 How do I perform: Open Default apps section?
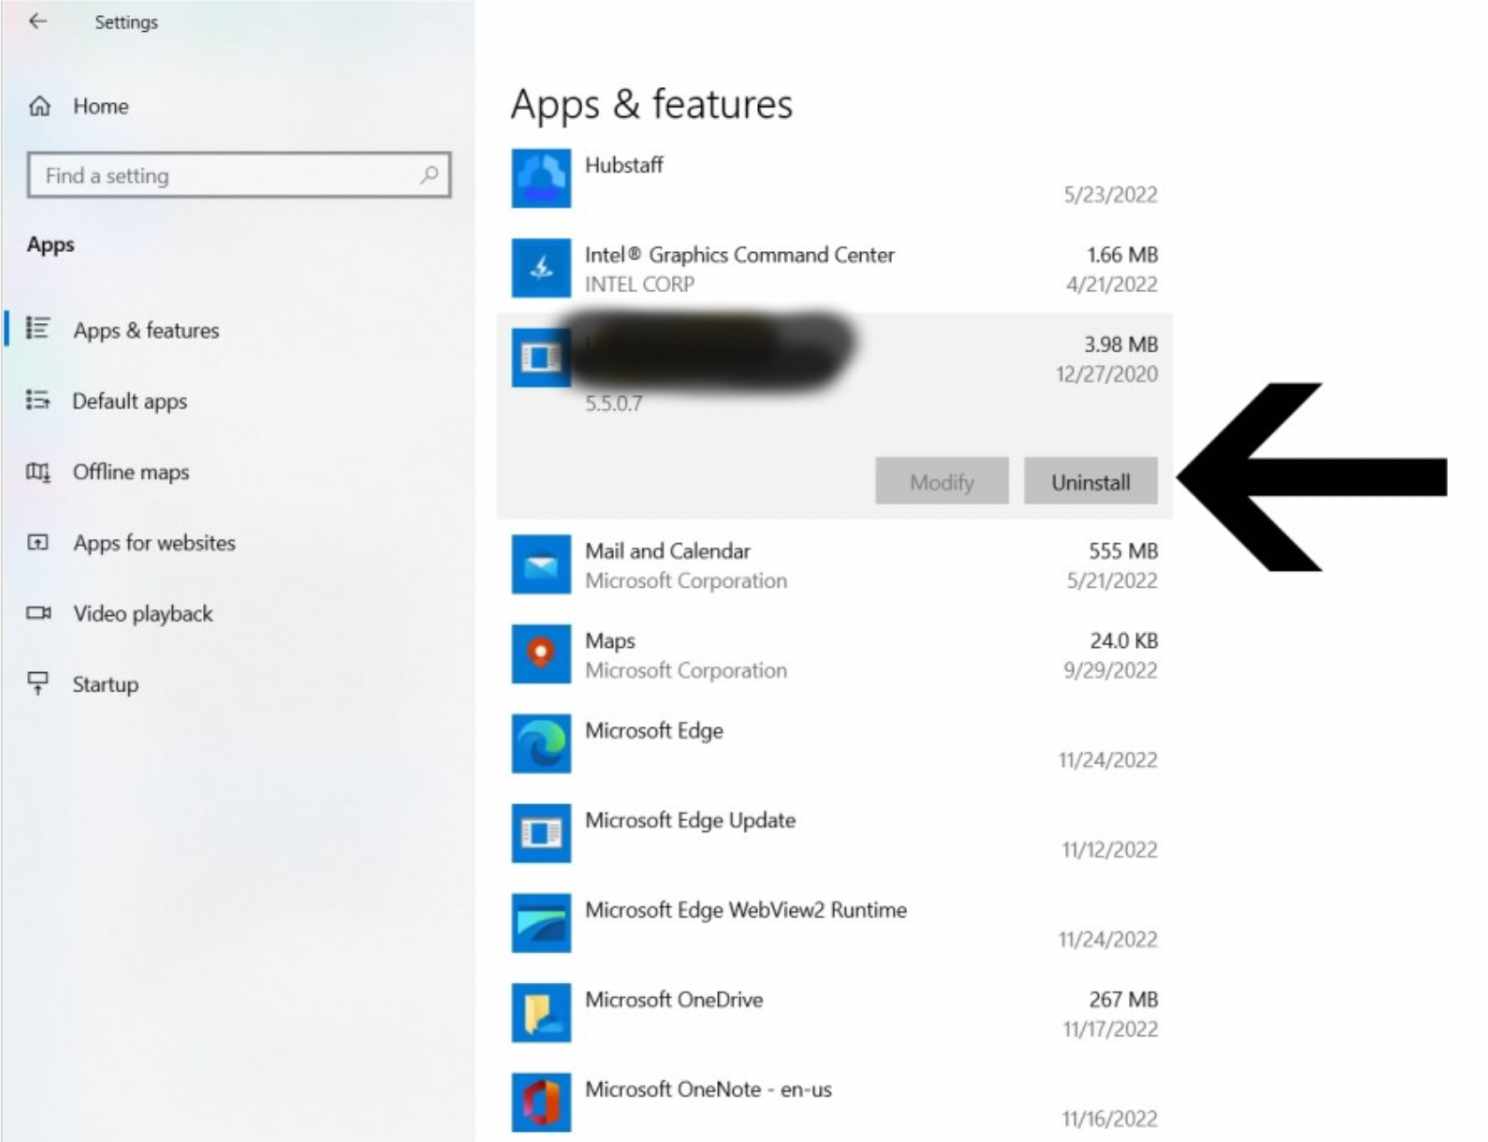point(130,401)
